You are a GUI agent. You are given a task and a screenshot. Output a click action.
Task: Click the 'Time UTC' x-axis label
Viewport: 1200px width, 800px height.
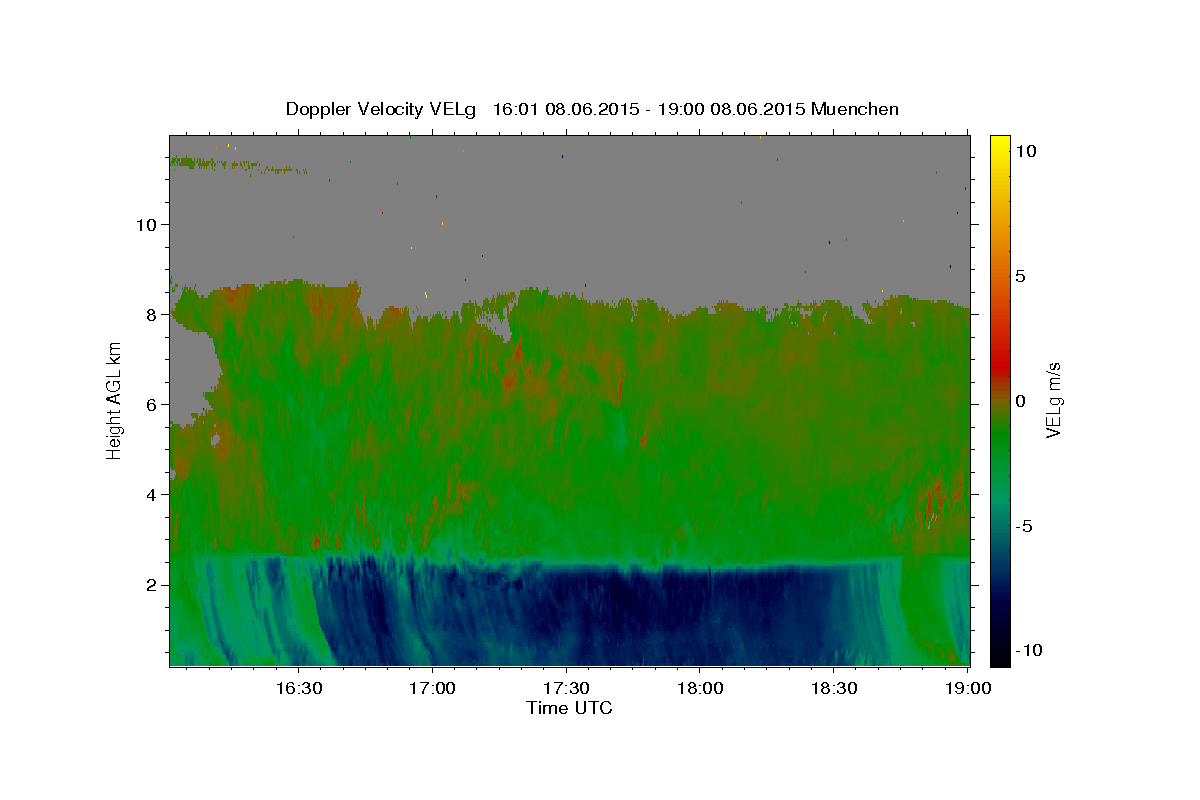[x=569, y=708]
